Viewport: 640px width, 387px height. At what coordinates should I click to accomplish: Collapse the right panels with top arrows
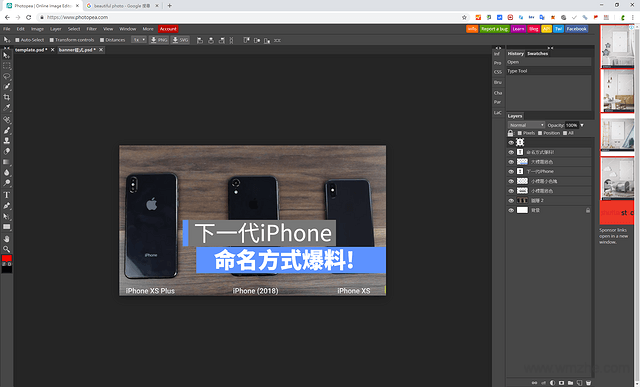pos(550,48)
